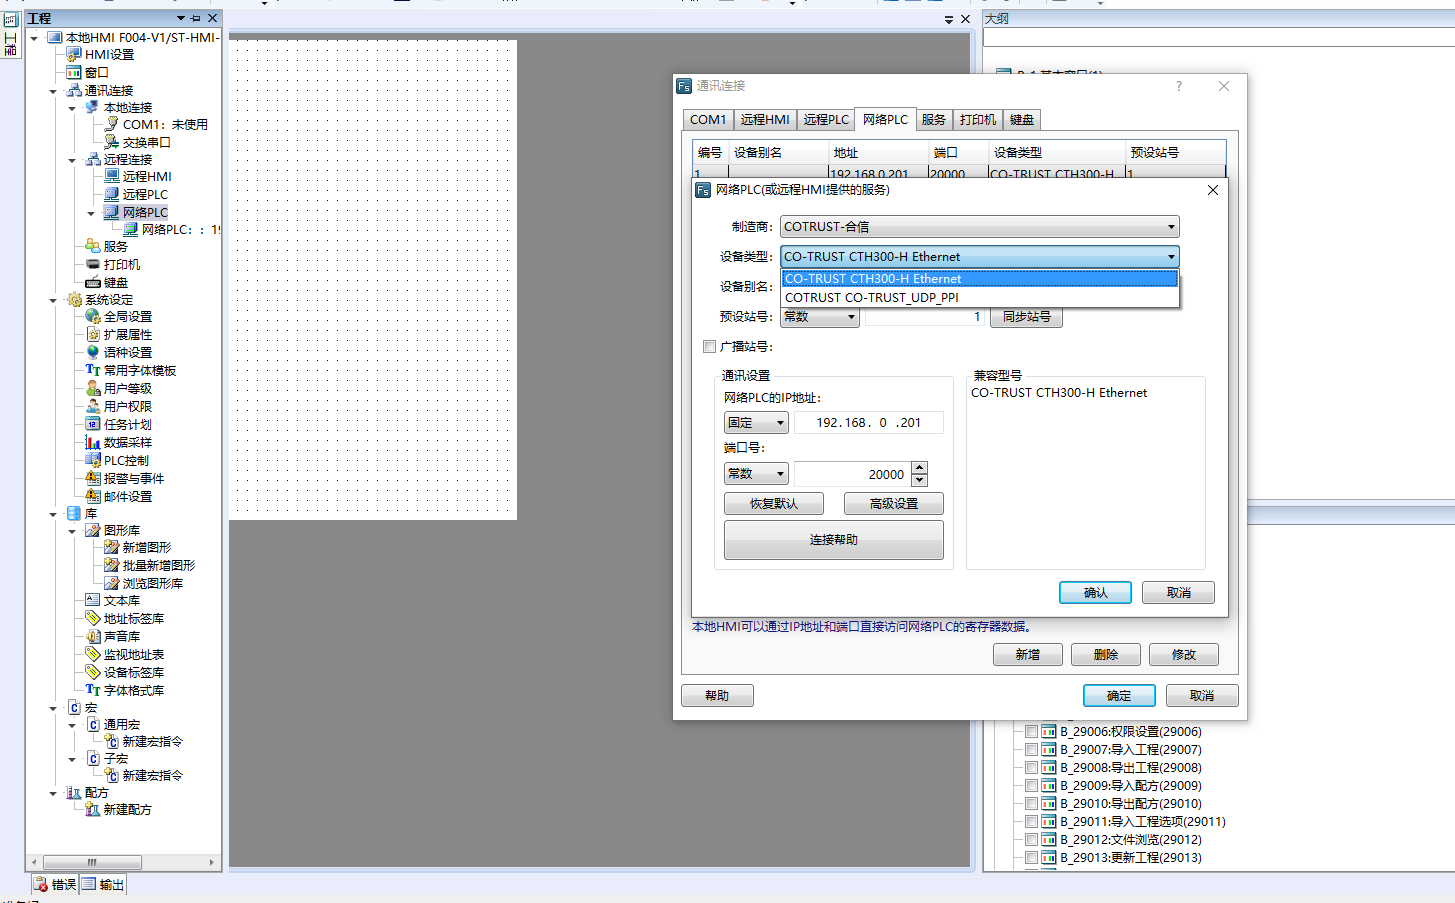Click the 语种设置 globe icon

(93, 352)
